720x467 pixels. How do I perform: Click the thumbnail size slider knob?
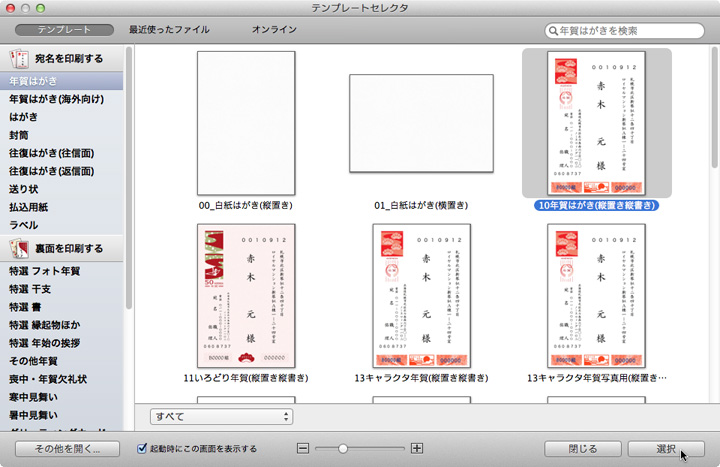pos(342,449)
